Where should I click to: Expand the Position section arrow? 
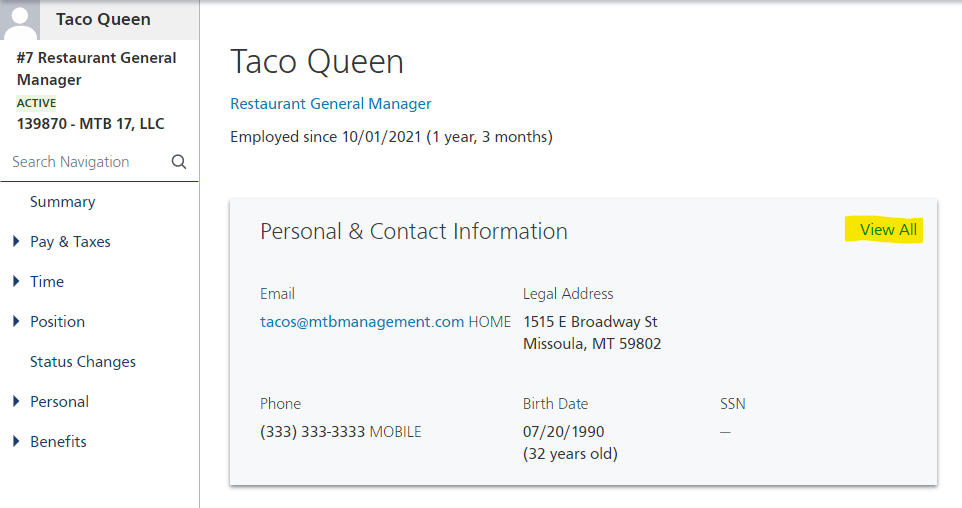[x=16, y=321]
